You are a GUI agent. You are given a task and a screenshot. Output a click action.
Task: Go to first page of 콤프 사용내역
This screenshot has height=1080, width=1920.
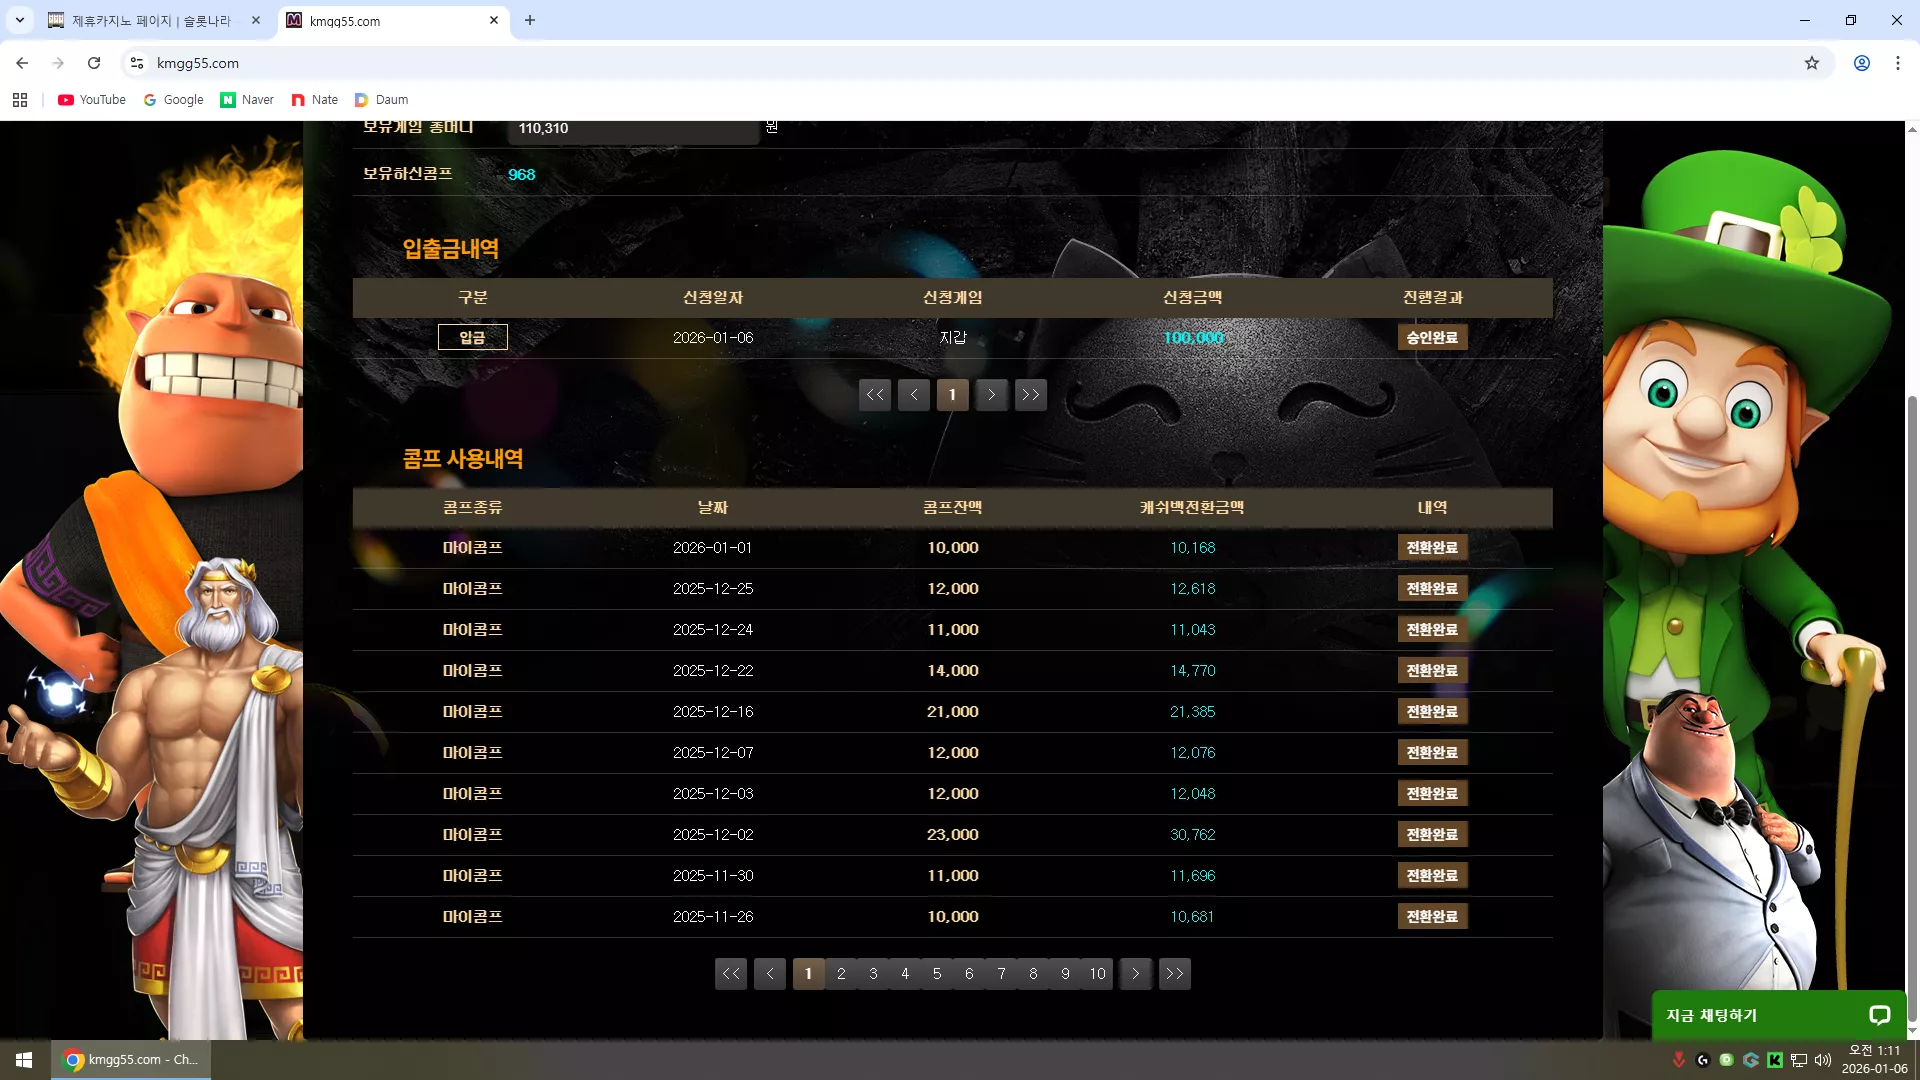pos(731,974)
